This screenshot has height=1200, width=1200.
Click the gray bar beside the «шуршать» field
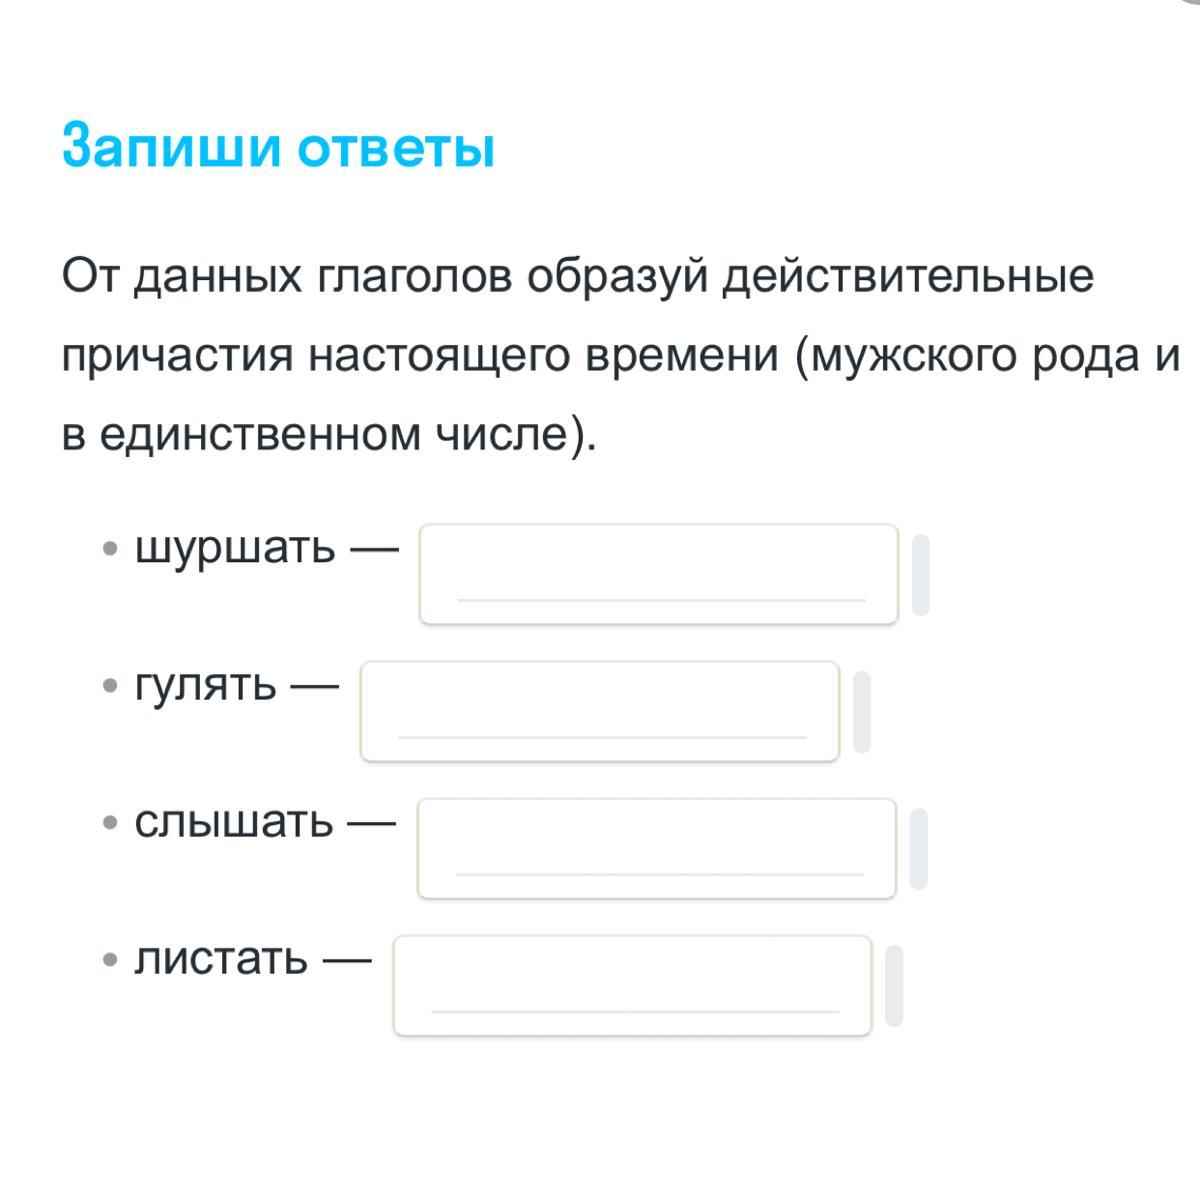(921, 575)
